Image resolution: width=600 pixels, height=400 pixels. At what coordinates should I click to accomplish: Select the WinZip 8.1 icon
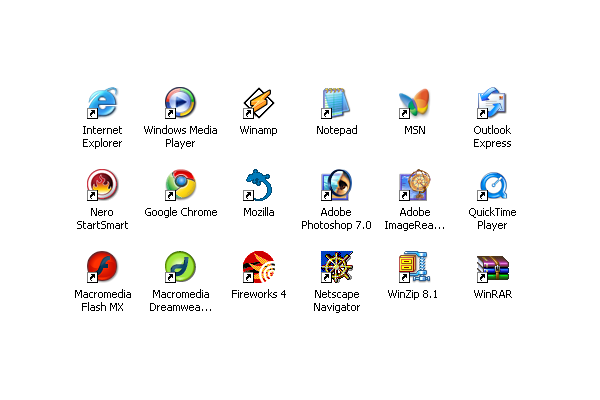coord(414,267)
